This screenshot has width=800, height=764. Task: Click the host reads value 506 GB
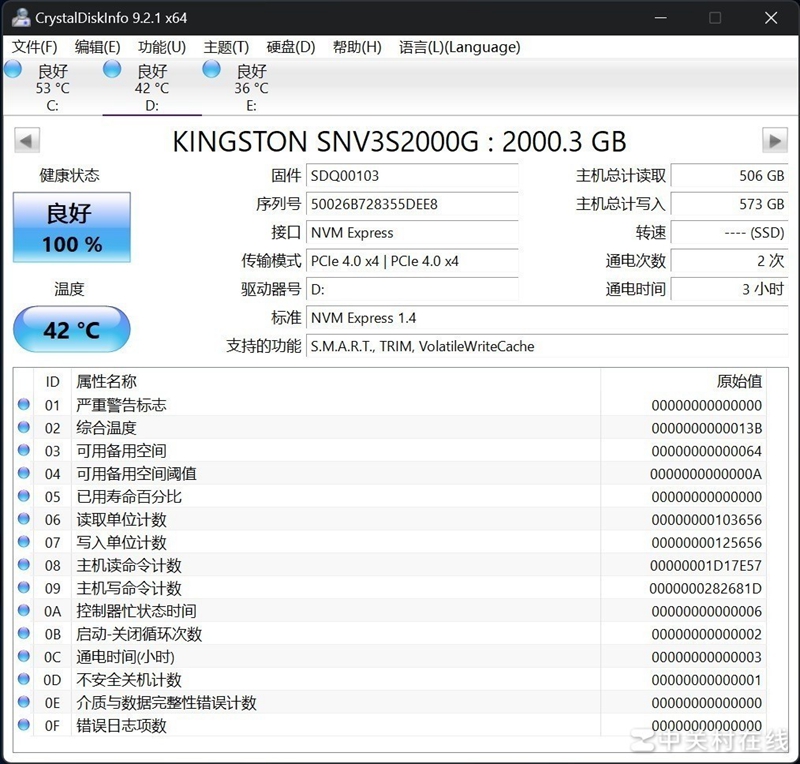pyautogui.click(x=729, y=176)
